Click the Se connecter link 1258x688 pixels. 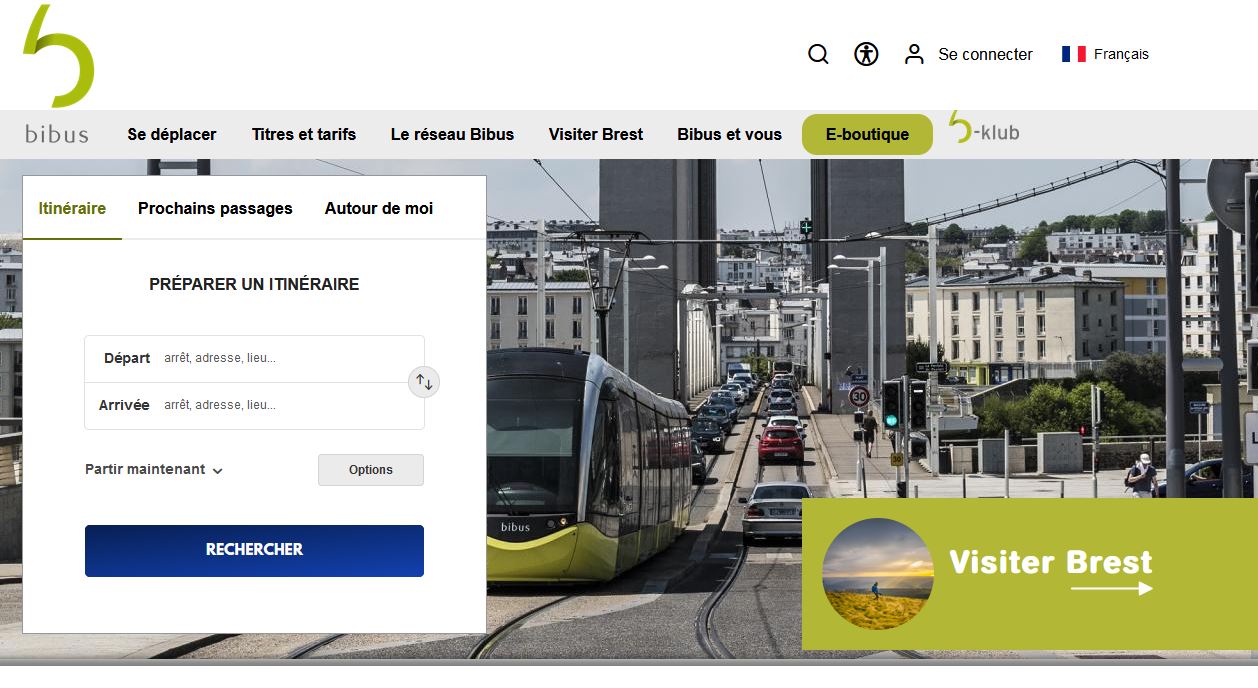[x=985, y=54]
